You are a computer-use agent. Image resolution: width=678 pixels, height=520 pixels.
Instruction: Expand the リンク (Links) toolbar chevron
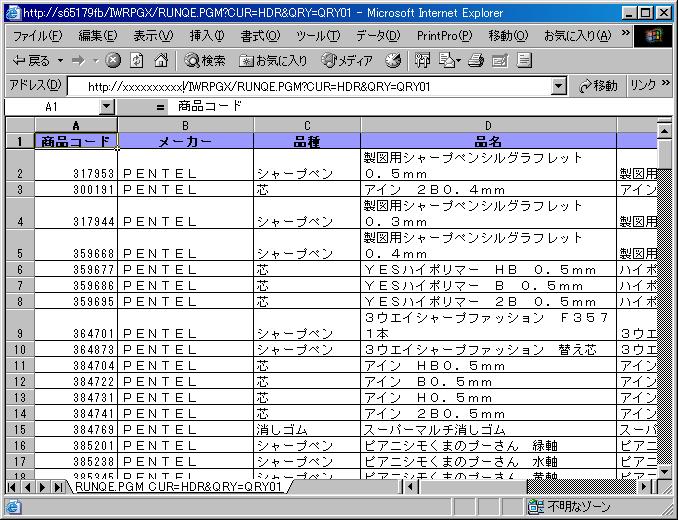[x=666, y=82]
